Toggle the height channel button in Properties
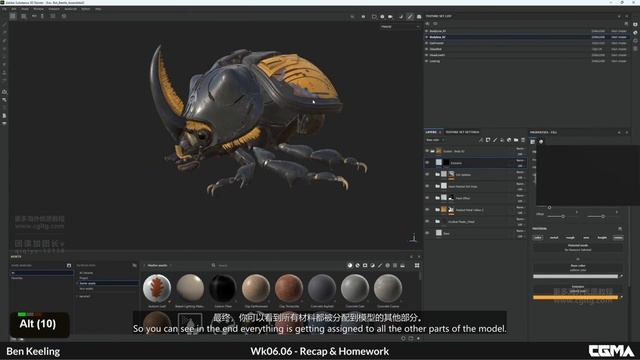The image size is (640, 360). (602, 237)
